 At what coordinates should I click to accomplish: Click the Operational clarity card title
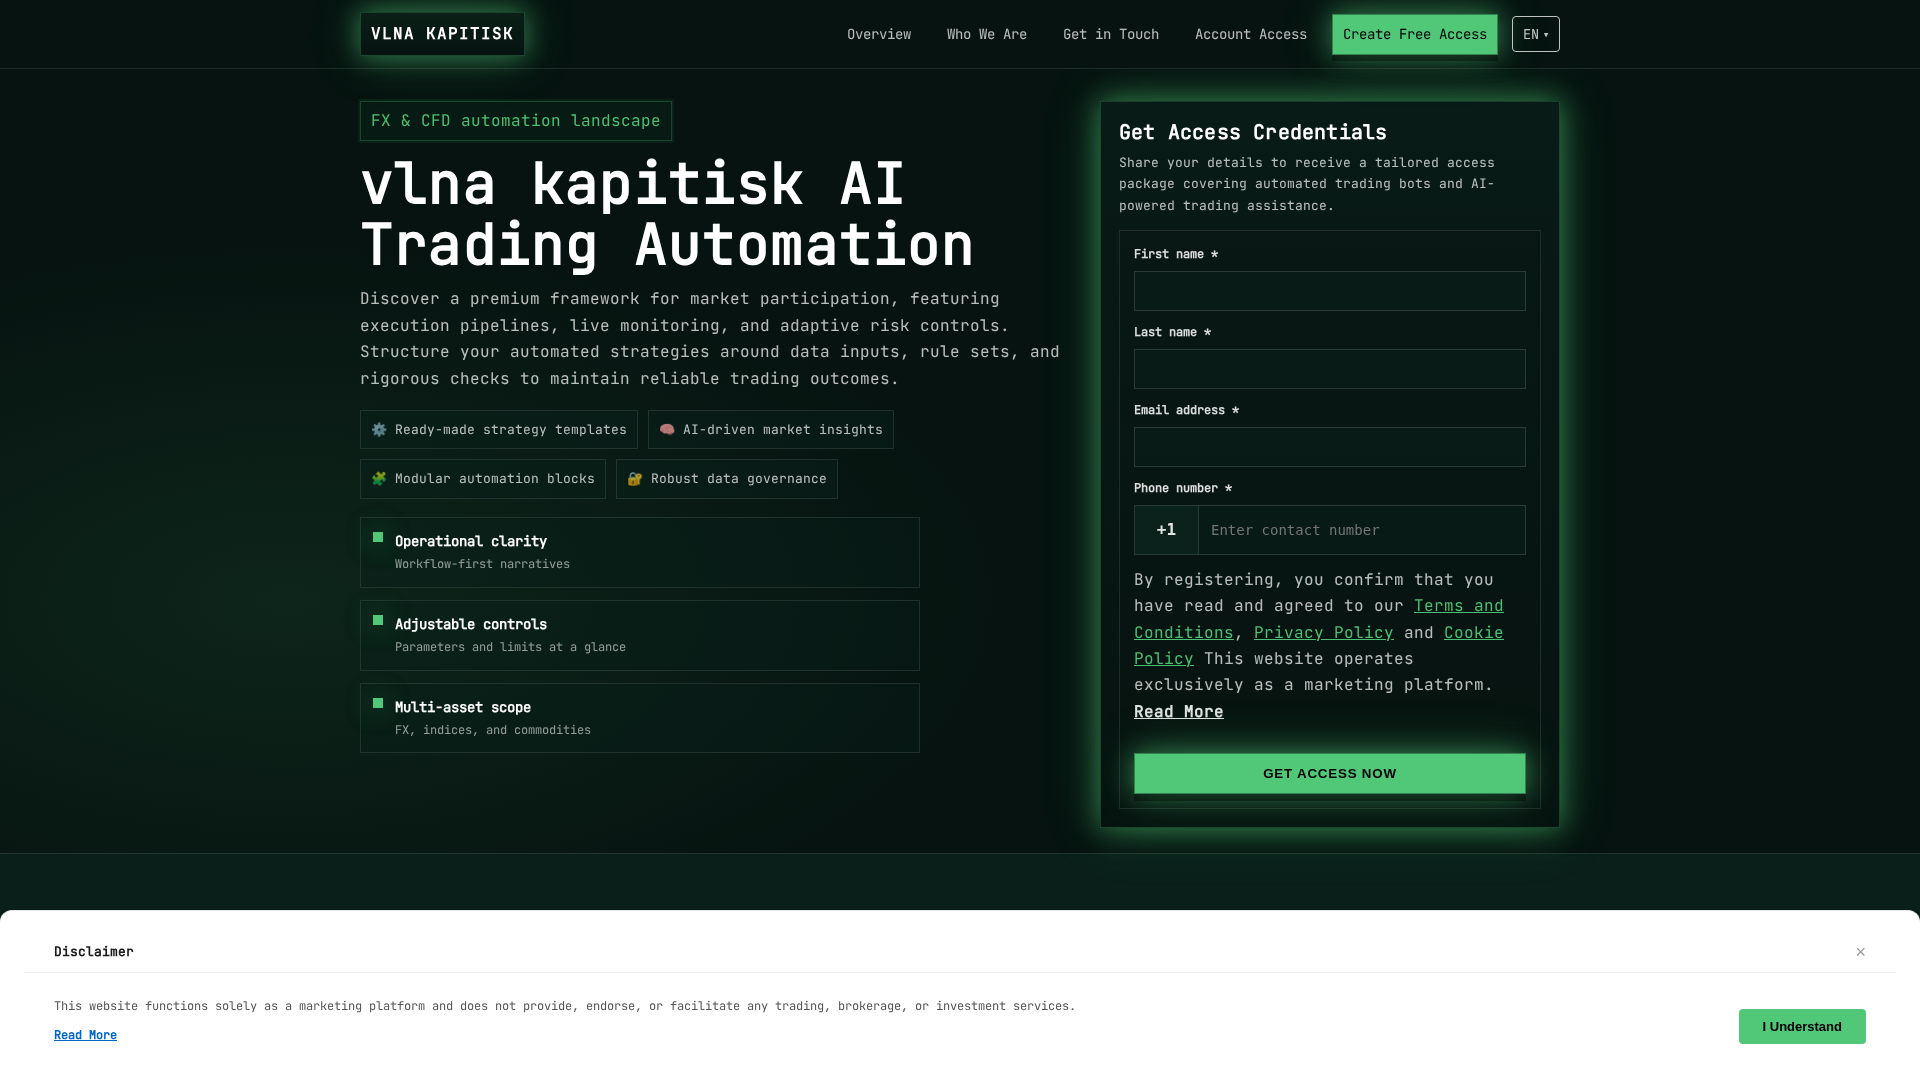(x=471, y=541)
